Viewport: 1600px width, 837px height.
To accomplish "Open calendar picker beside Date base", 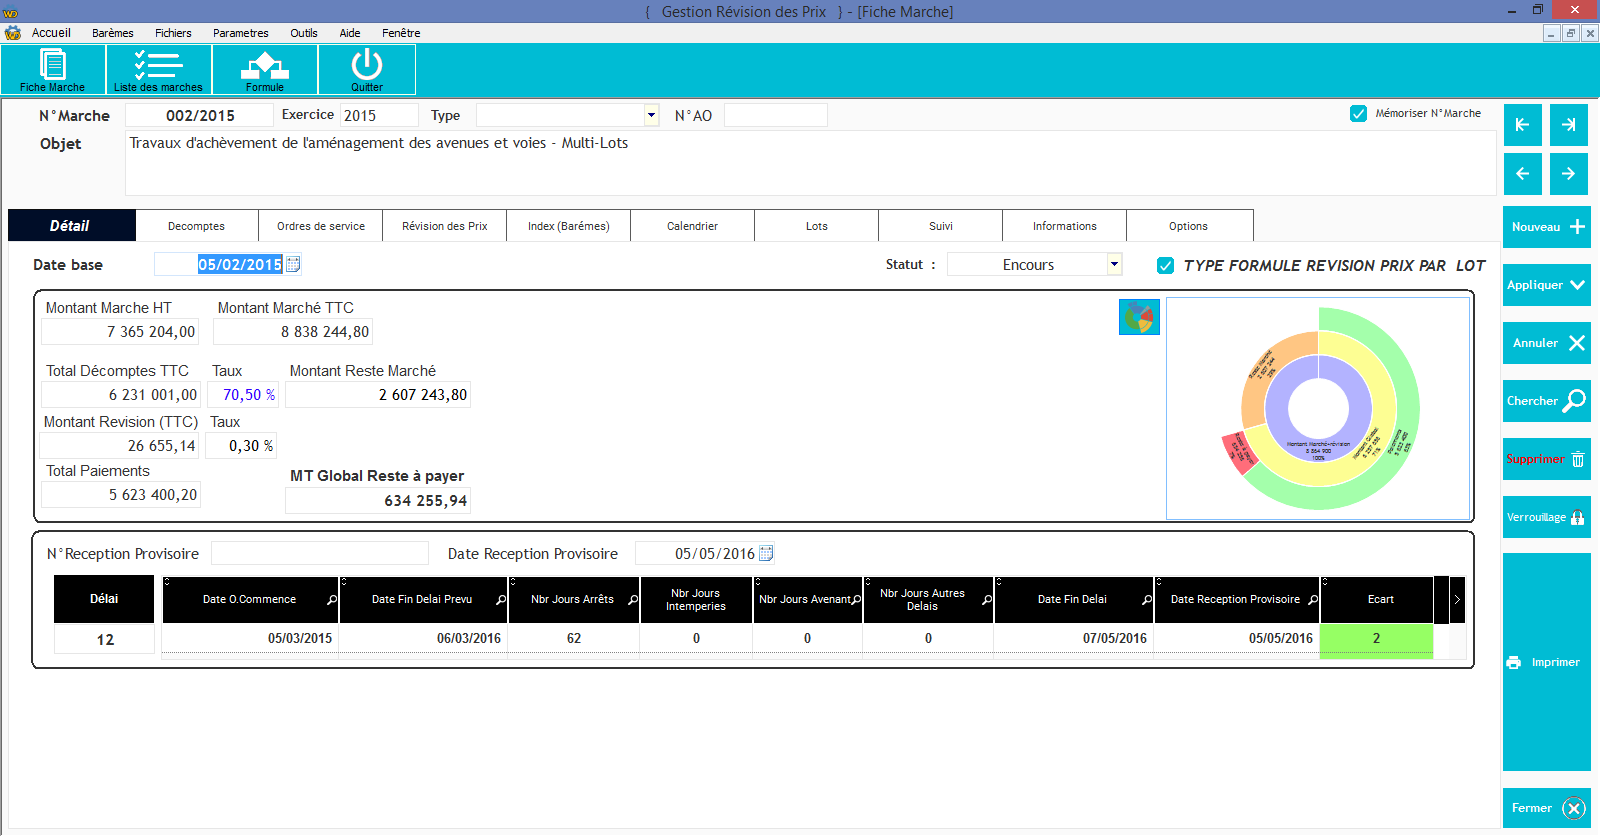I will (x=293, y=265).
